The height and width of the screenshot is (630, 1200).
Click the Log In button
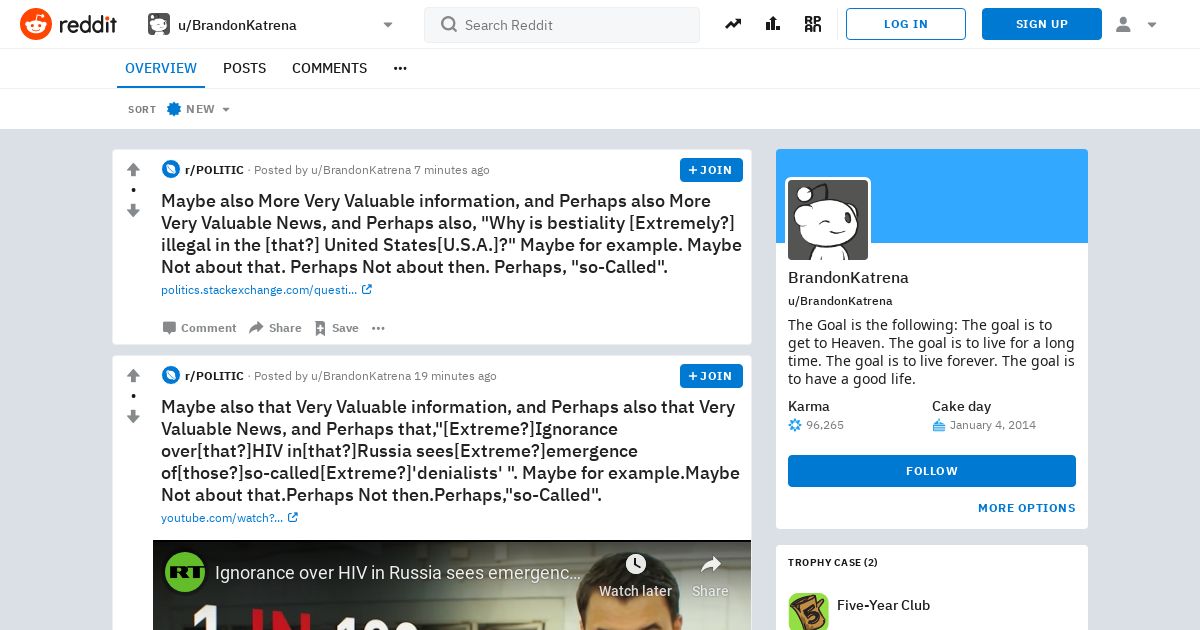tap(906, 24)
